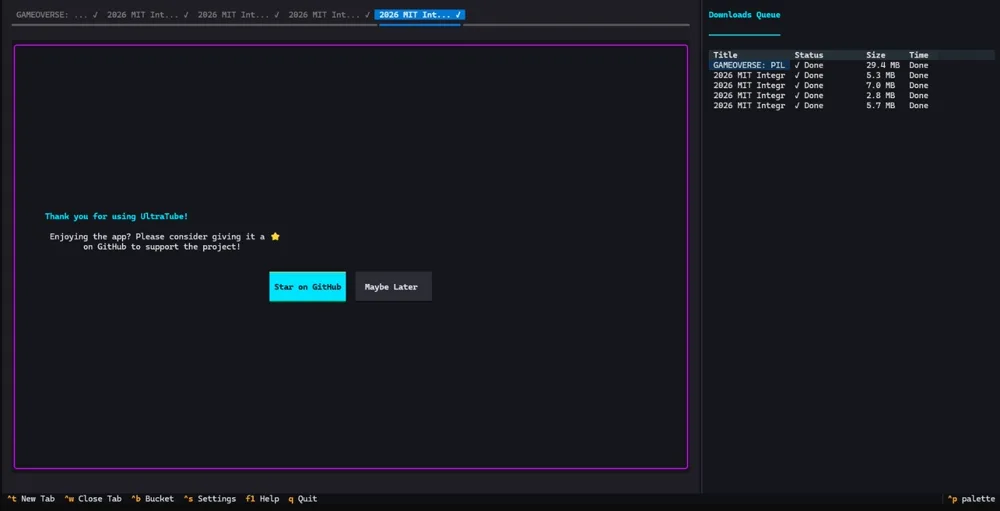Screen dimensions: 1000x511
Task: Select the 29.4 MB size cell
Action: coord(883,65)
